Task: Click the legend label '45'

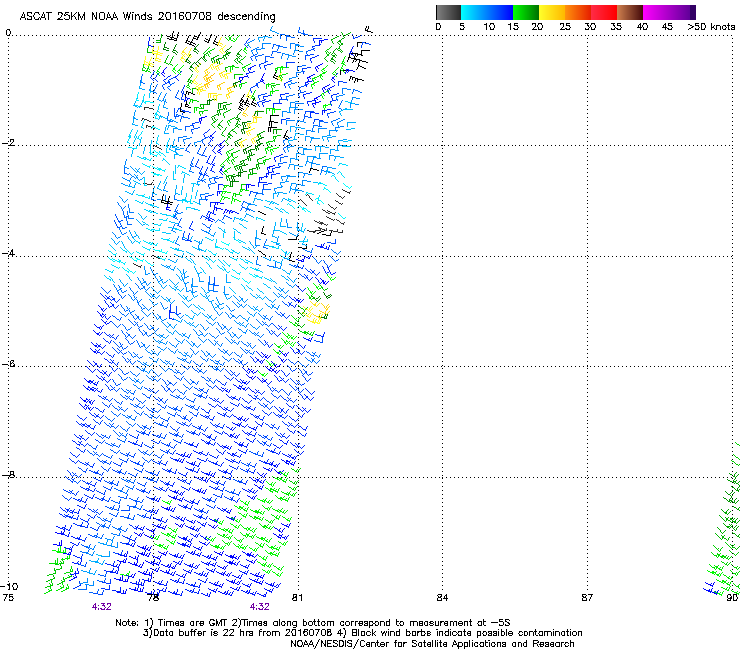Action: pos(667,27)
